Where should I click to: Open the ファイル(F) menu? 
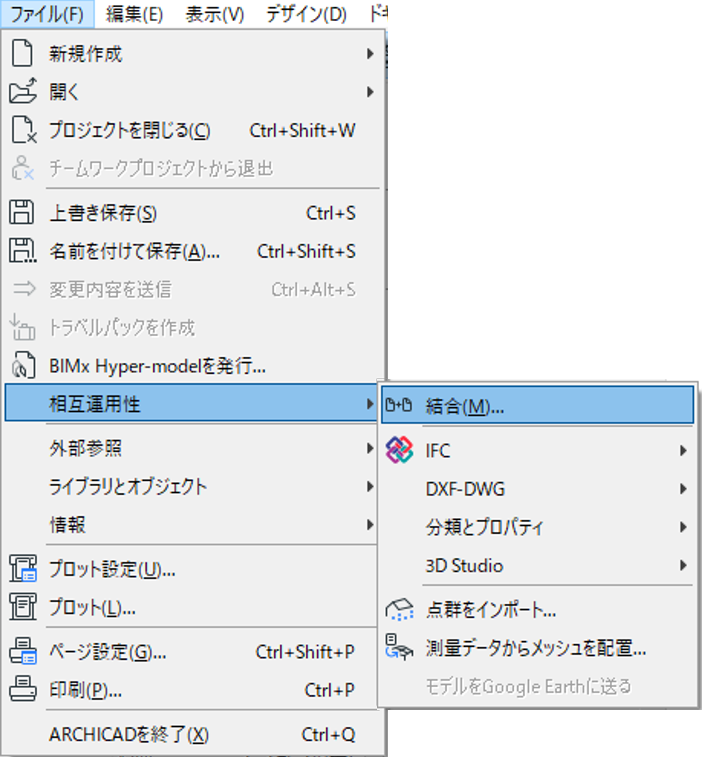tap(47, 14)
